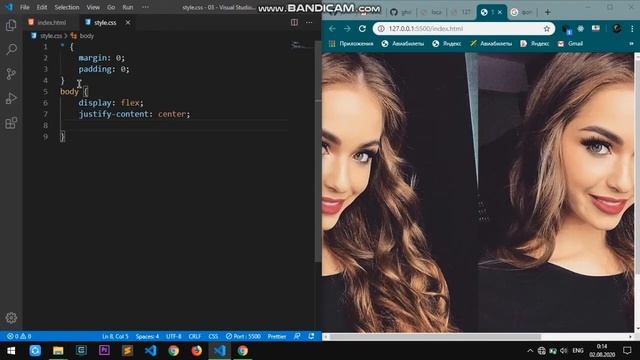Open the Selection menu
Image resolution: width=640 pixels, height=360 pixels.
click(67, 7)
